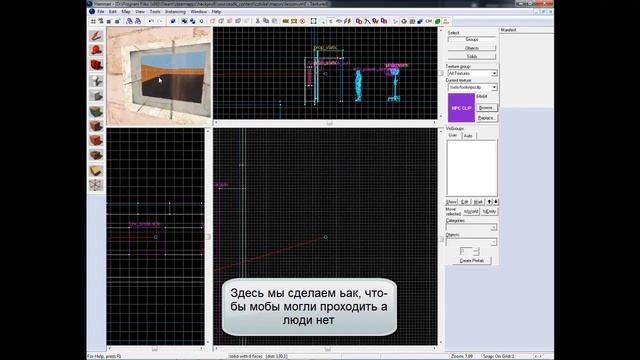Toggle the 3D grid toolbar button

point(101,21)
